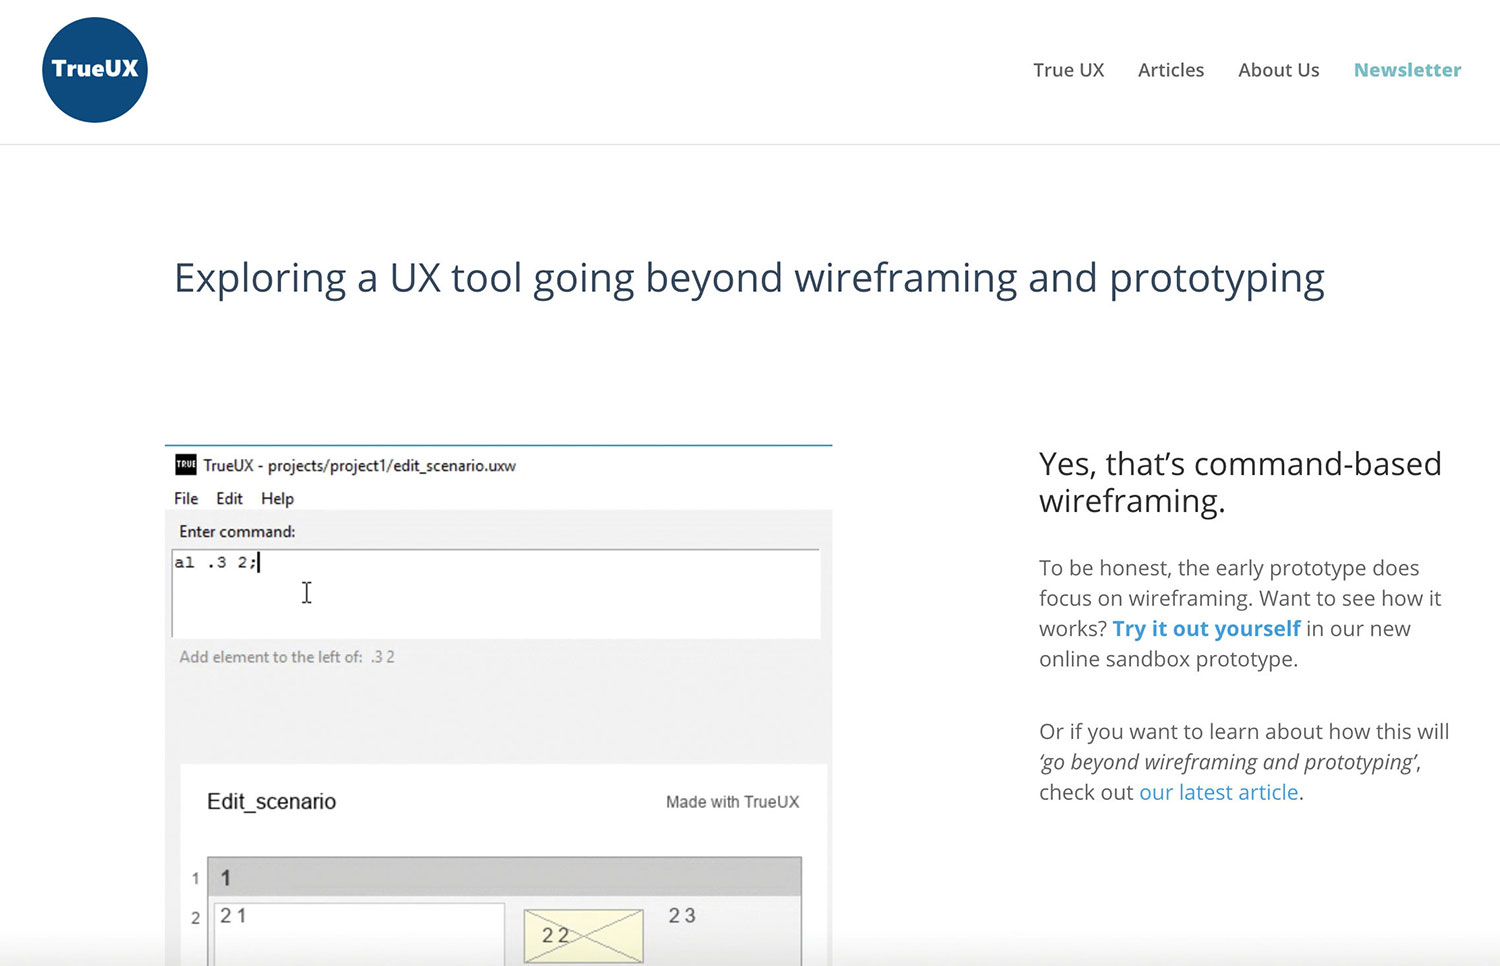The height and width of the screenshot is (966, 1500).
Task: Open the File menu in TrueUX
Action: coord(185,498)
